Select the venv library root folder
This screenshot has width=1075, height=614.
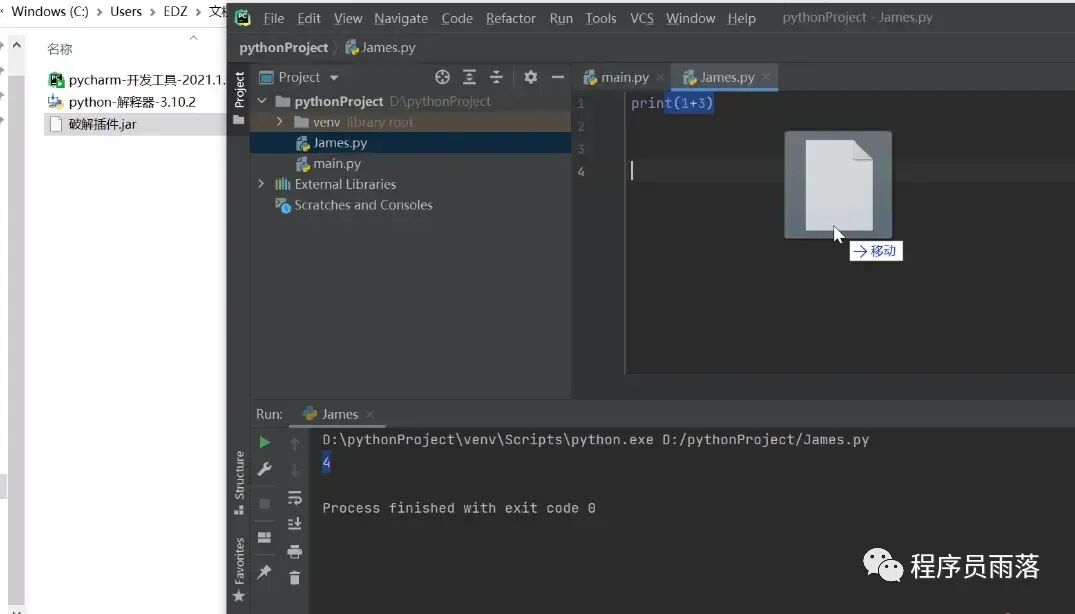pyautogui.click(x=410, y=122)
